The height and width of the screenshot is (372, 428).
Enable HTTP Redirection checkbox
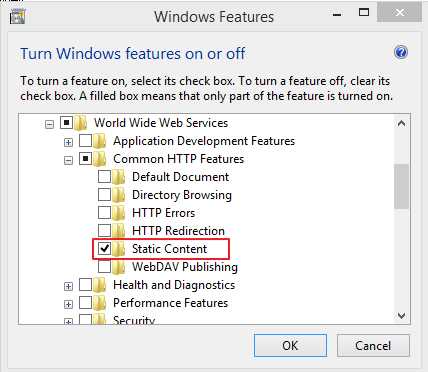coord(104,230)
